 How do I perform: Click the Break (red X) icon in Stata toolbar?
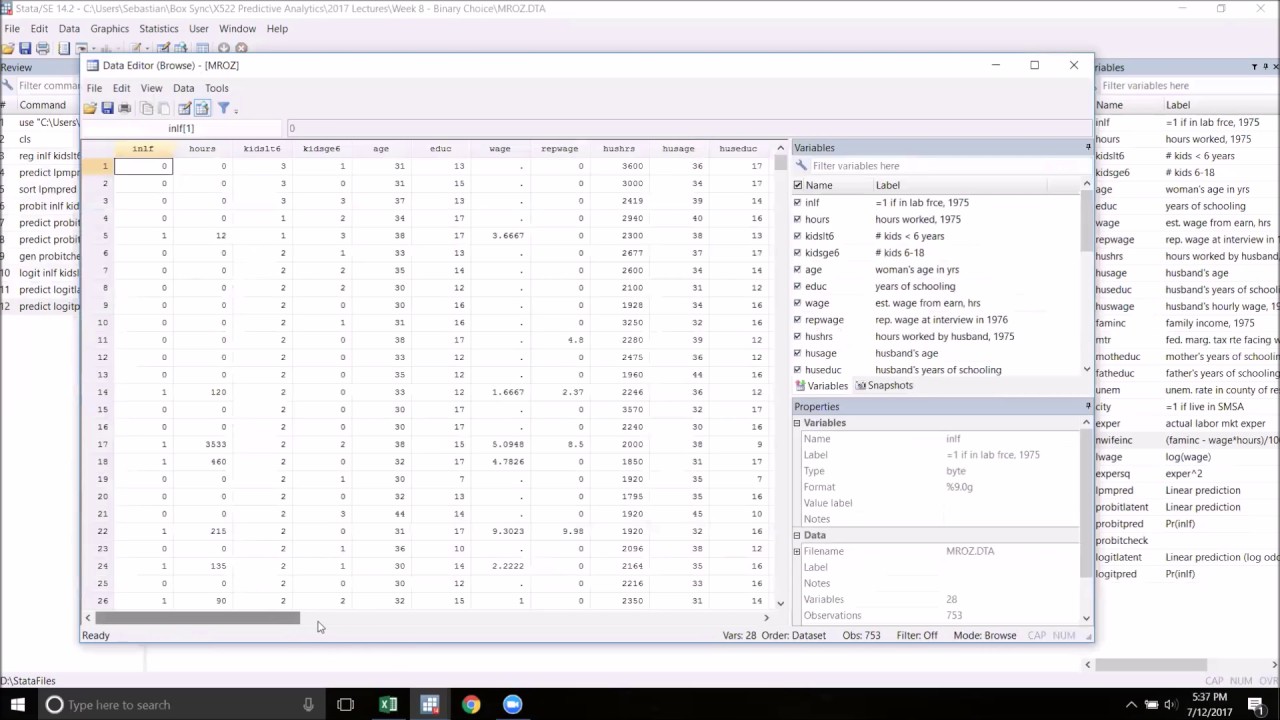pyautogui.click(x=241, y=48)
